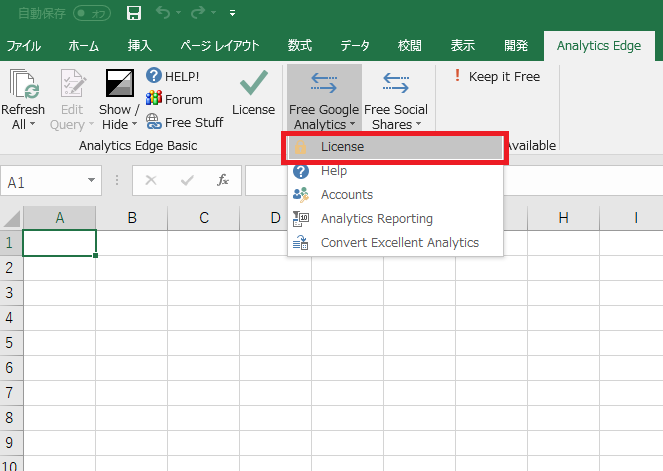Open Customize Quick Access Toolbar dropdown
The height and width of the screenshot is (471, 663).
232,13
